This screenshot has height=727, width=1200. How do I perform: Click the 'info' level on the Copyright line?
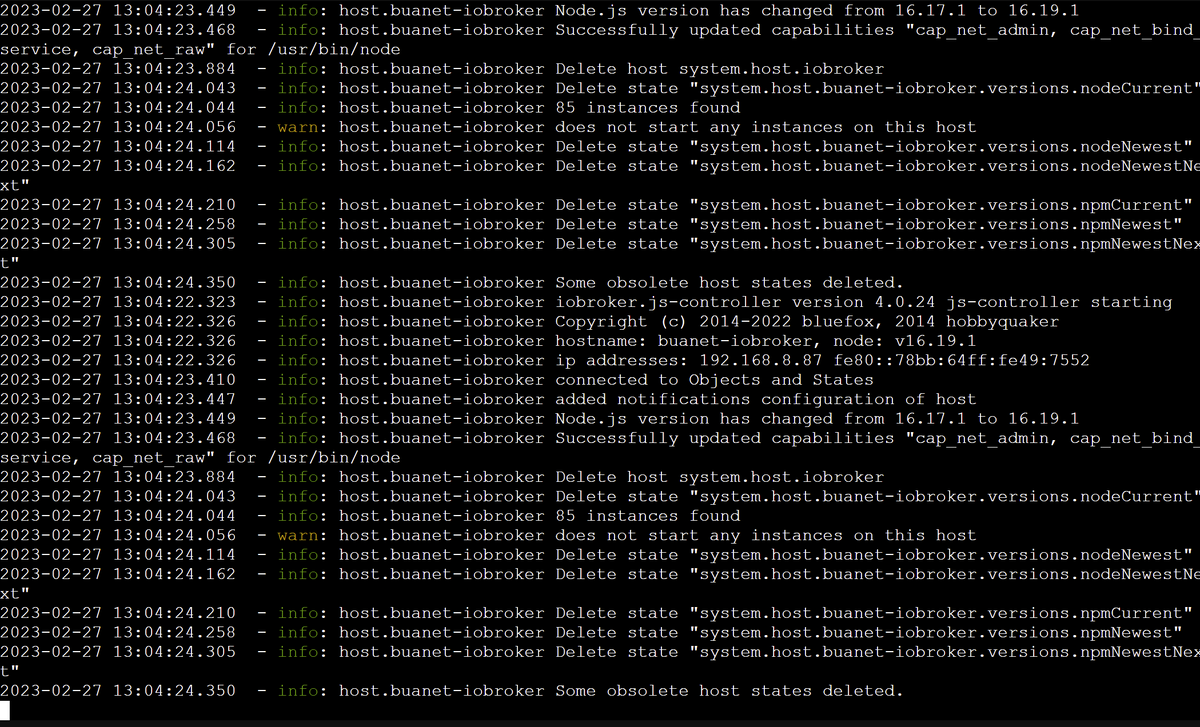(298, 321)
